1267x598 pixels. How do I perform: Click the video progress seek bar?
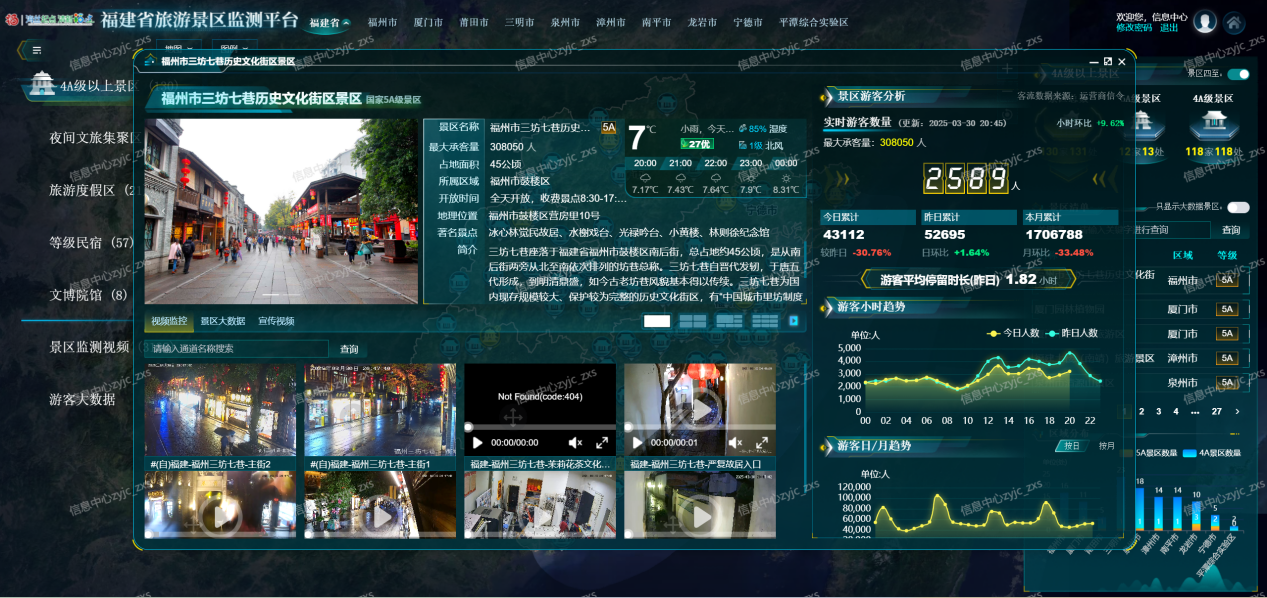[x=540, y=426]
